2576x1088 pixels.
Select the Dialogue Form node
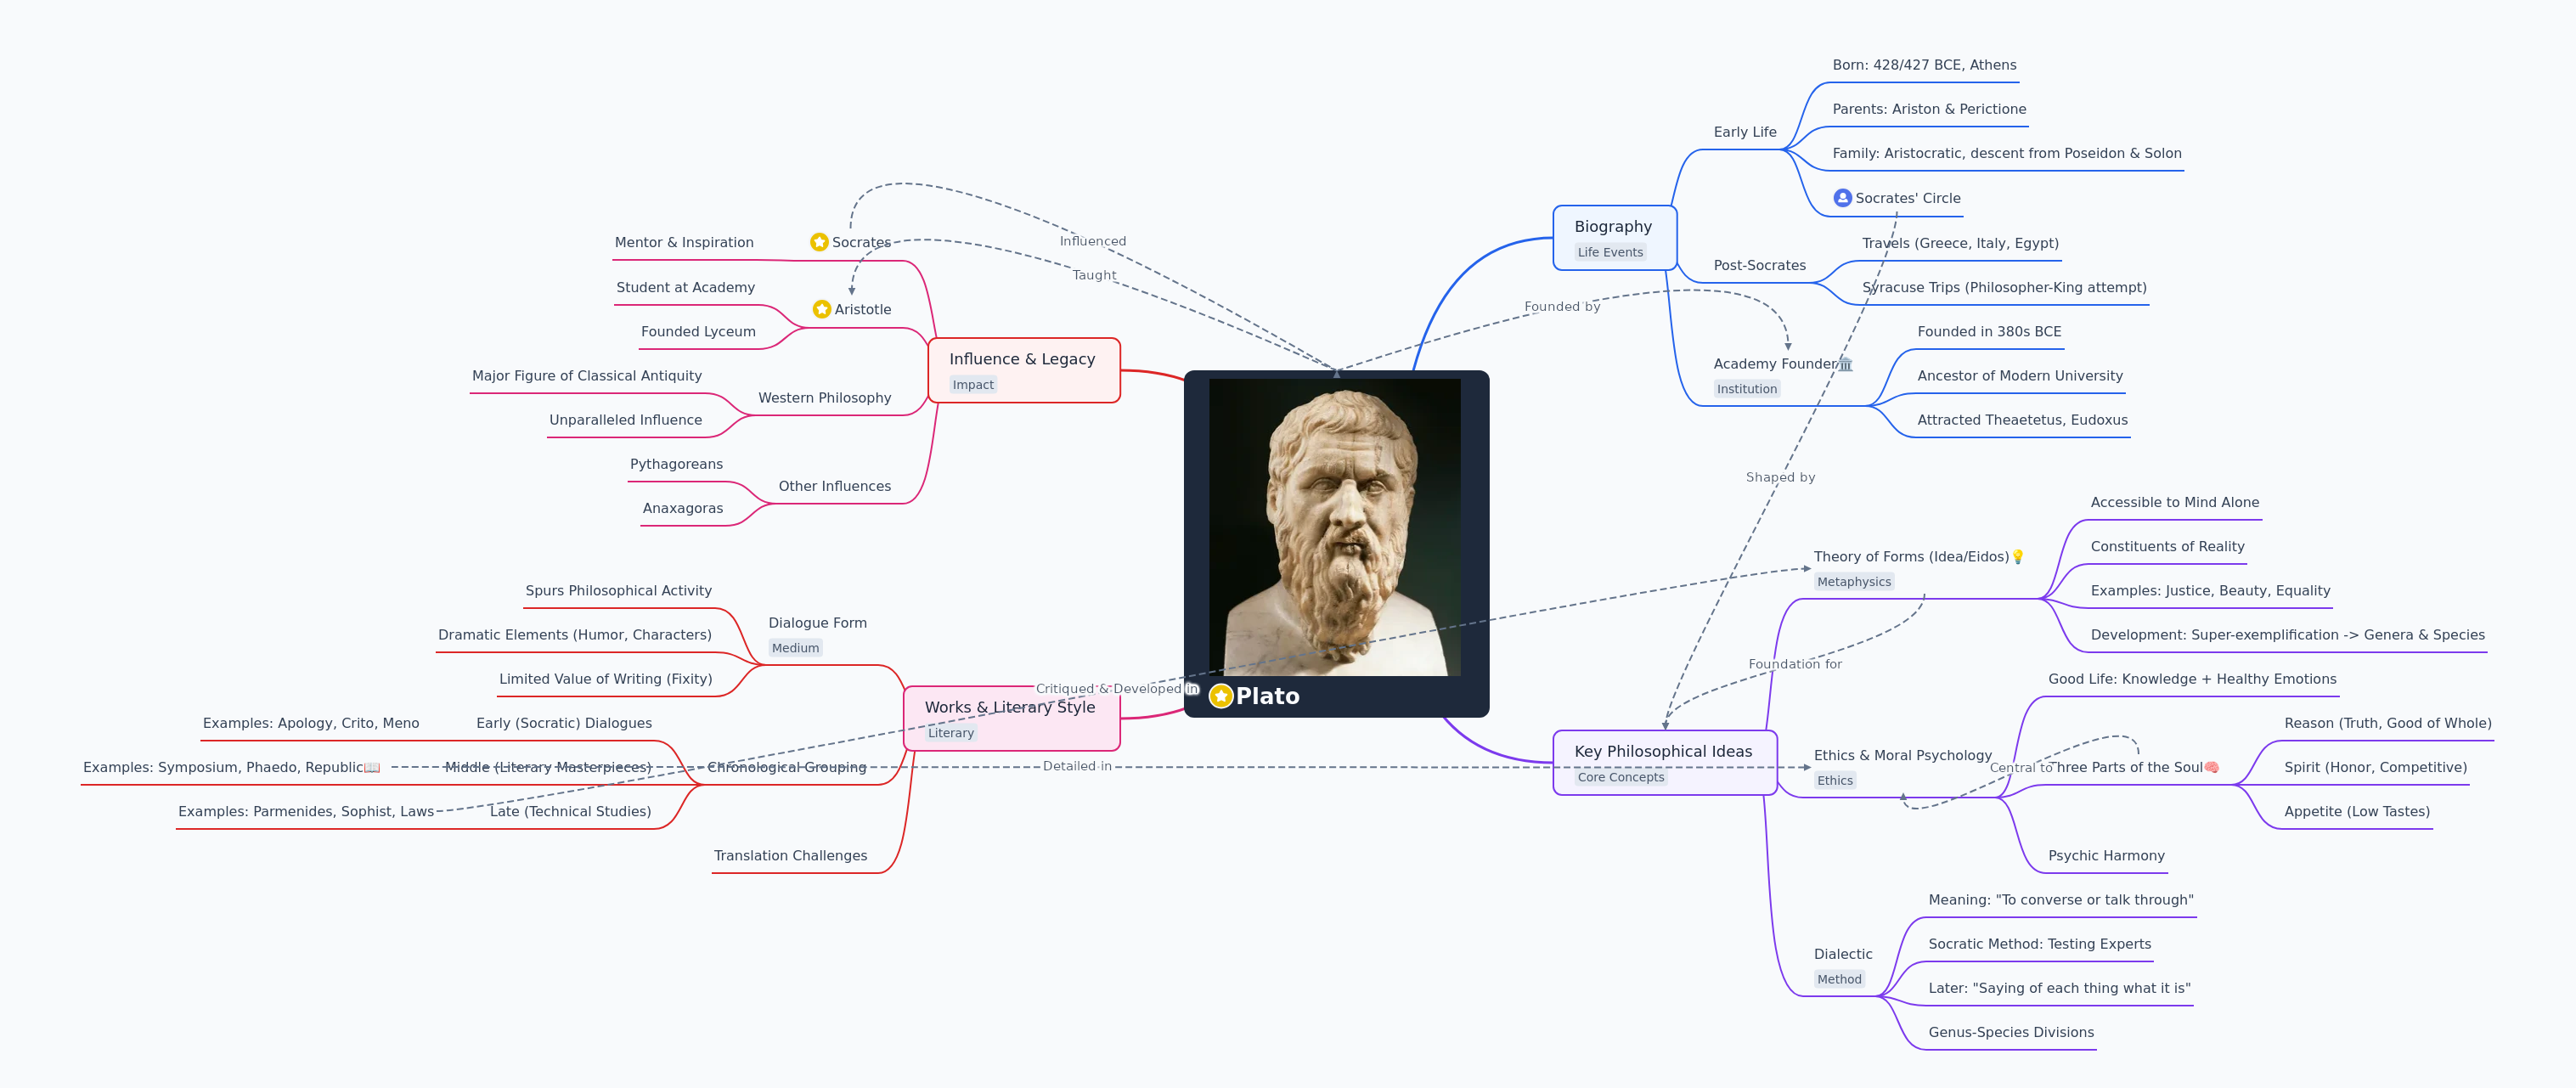pyautogui.click(x=818, y=623)
